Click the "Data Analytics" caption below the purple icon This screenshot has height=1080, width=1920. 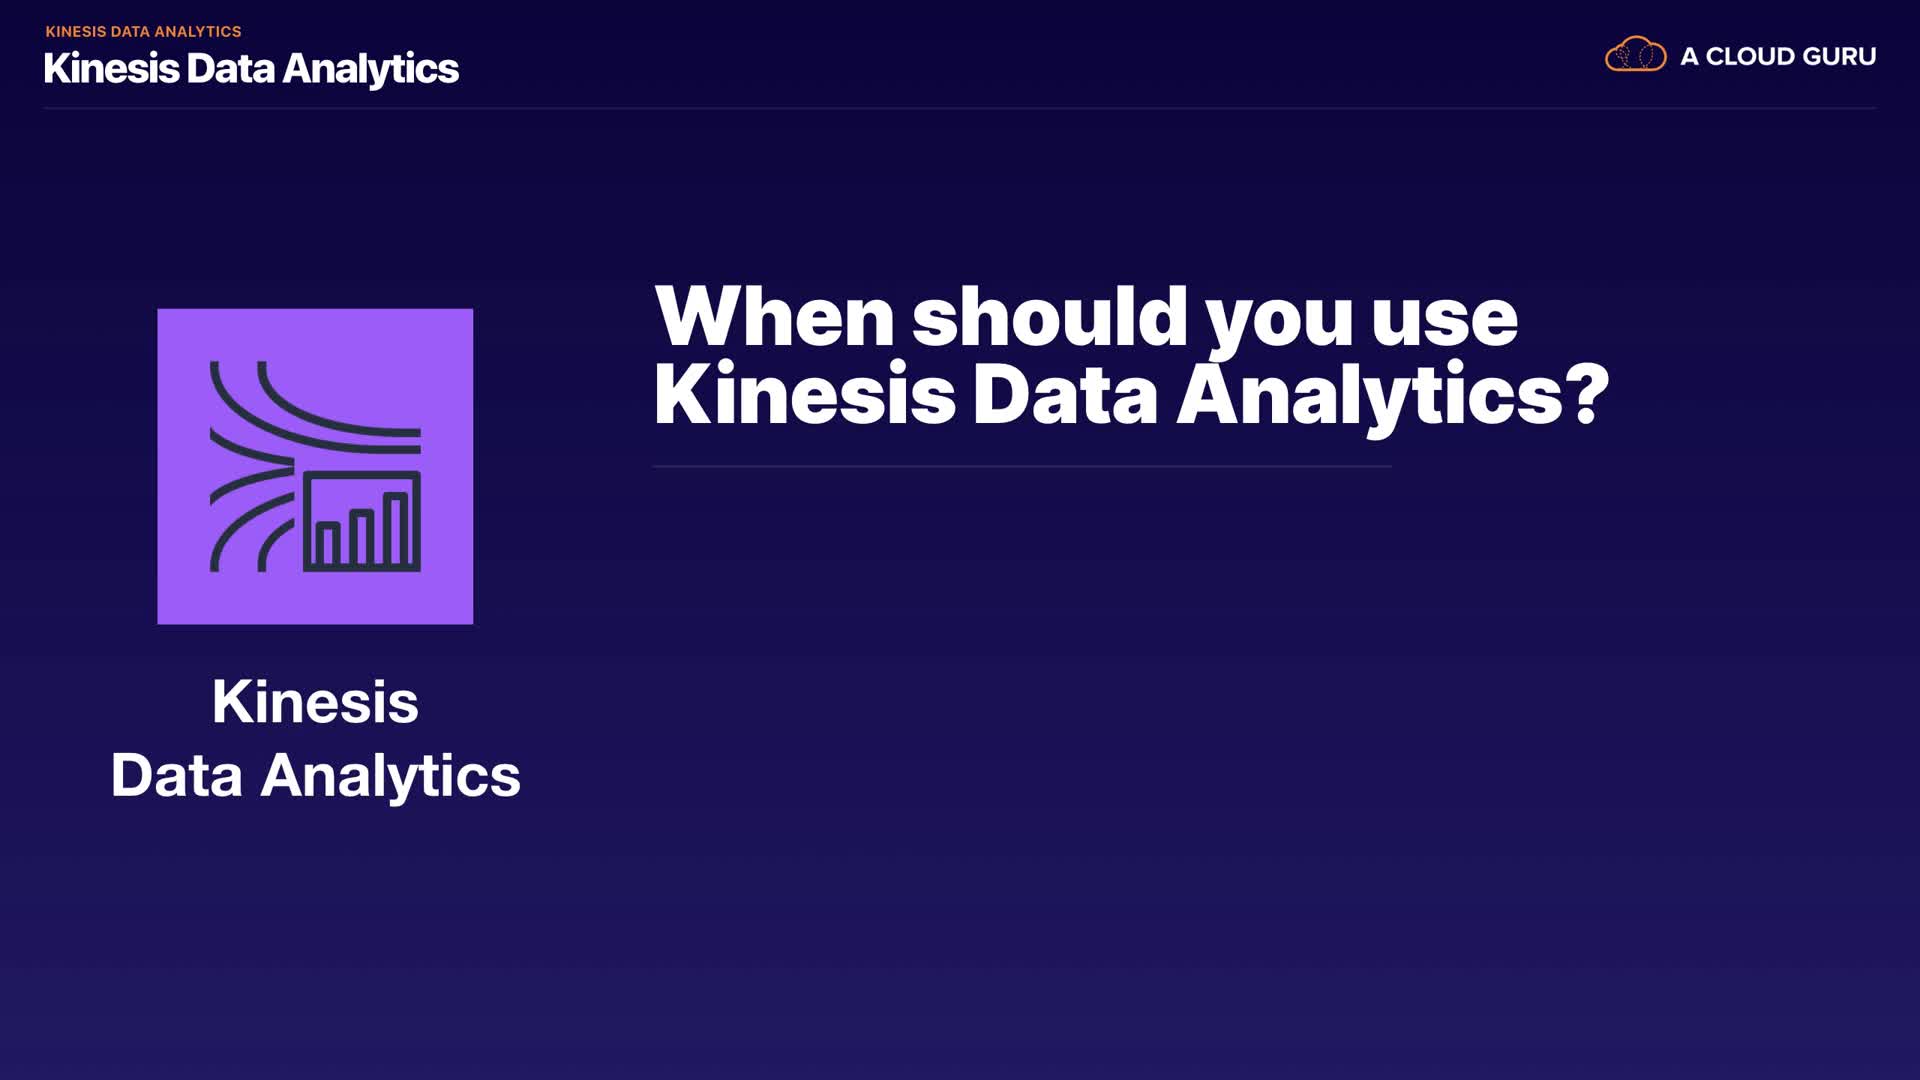315,776
